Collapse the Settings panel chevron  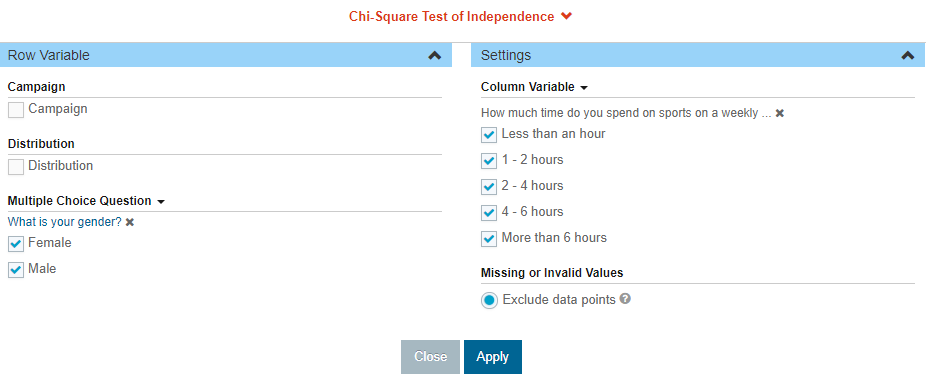point(908,55)
